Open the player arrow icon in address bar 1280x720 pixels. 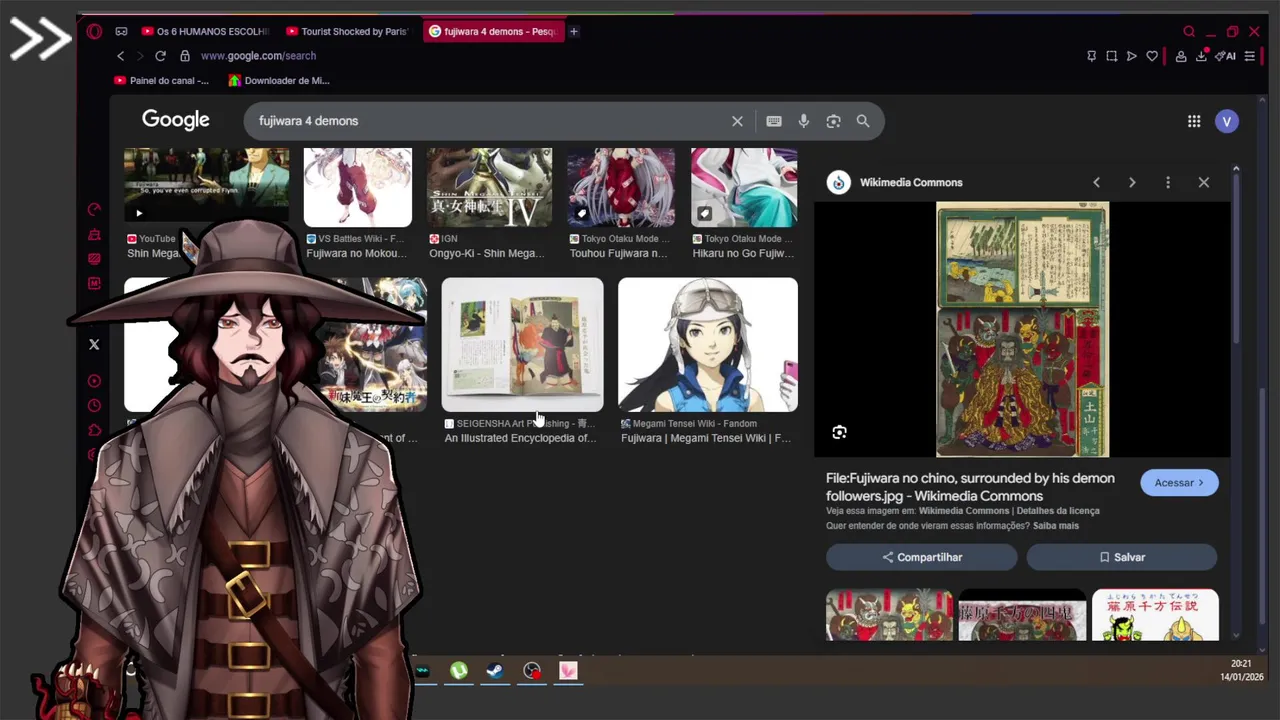click(1131, 56)
